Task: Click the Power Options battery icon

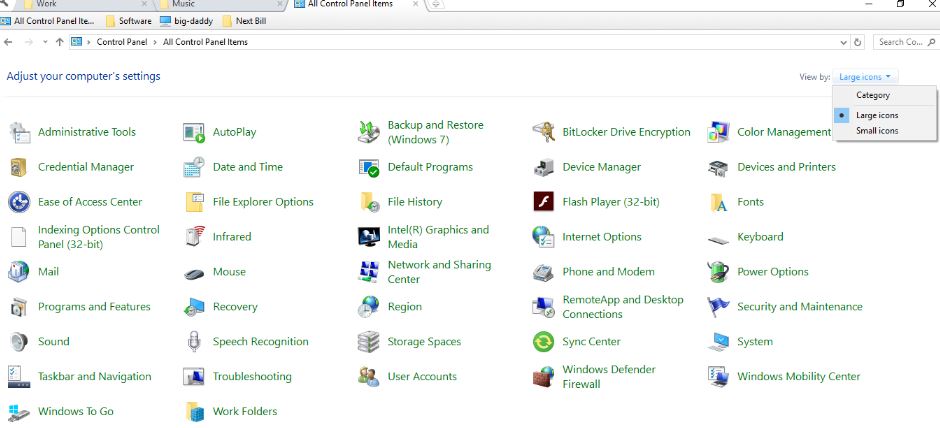Action: click(x=718, y=272)
